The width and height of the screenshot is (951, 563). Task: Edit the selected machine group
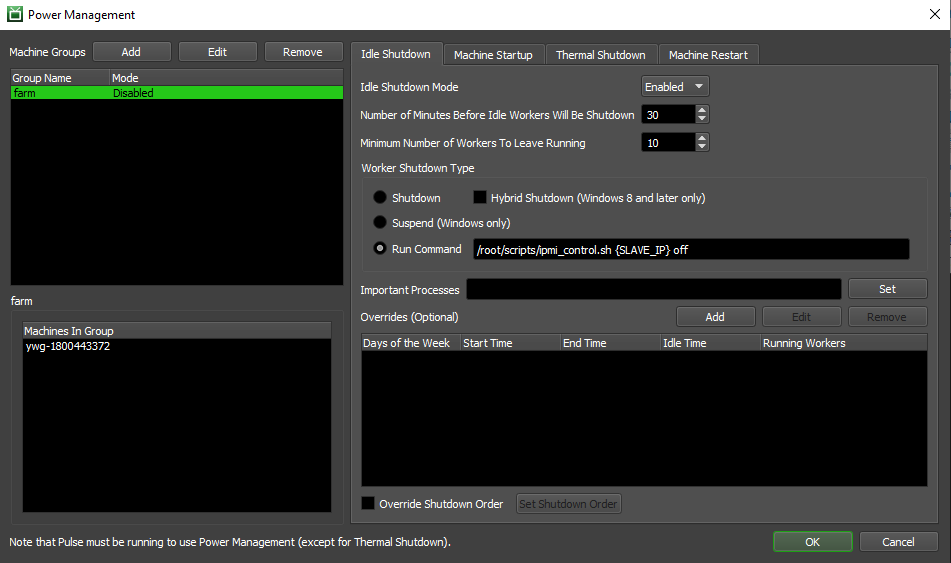(x=217, y=52)
